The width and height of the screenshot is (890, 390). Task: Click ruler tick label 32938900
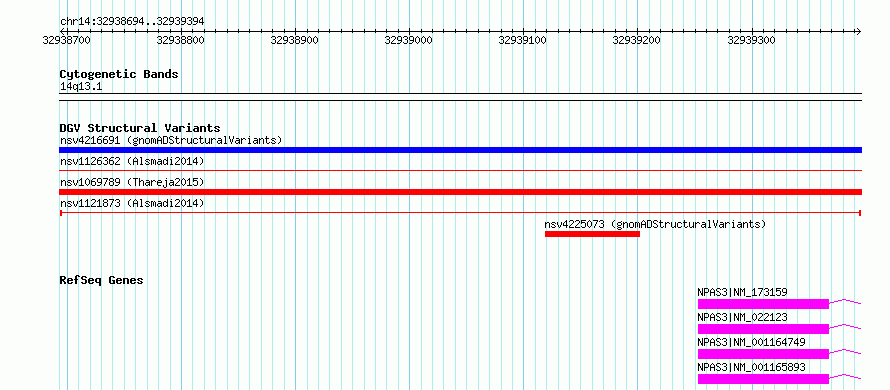(x=295, y=40)
